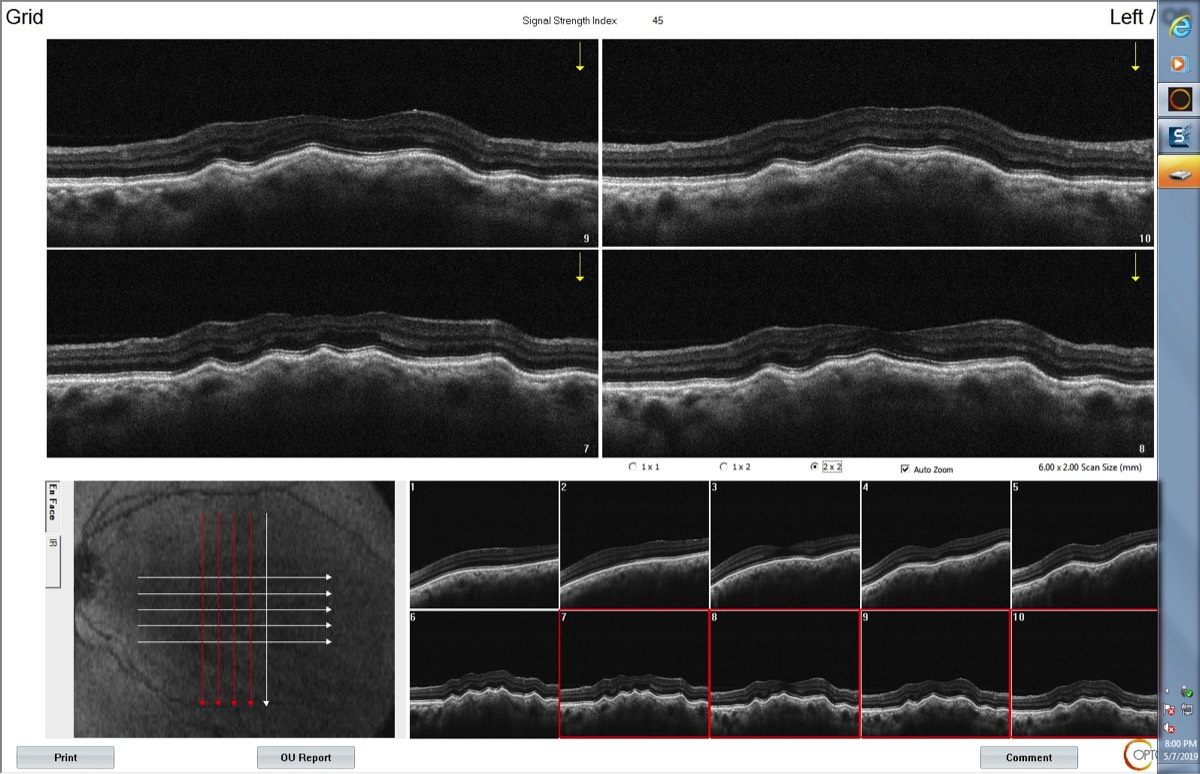Select the 2 x 2 layout radio button

pos(814,467)
